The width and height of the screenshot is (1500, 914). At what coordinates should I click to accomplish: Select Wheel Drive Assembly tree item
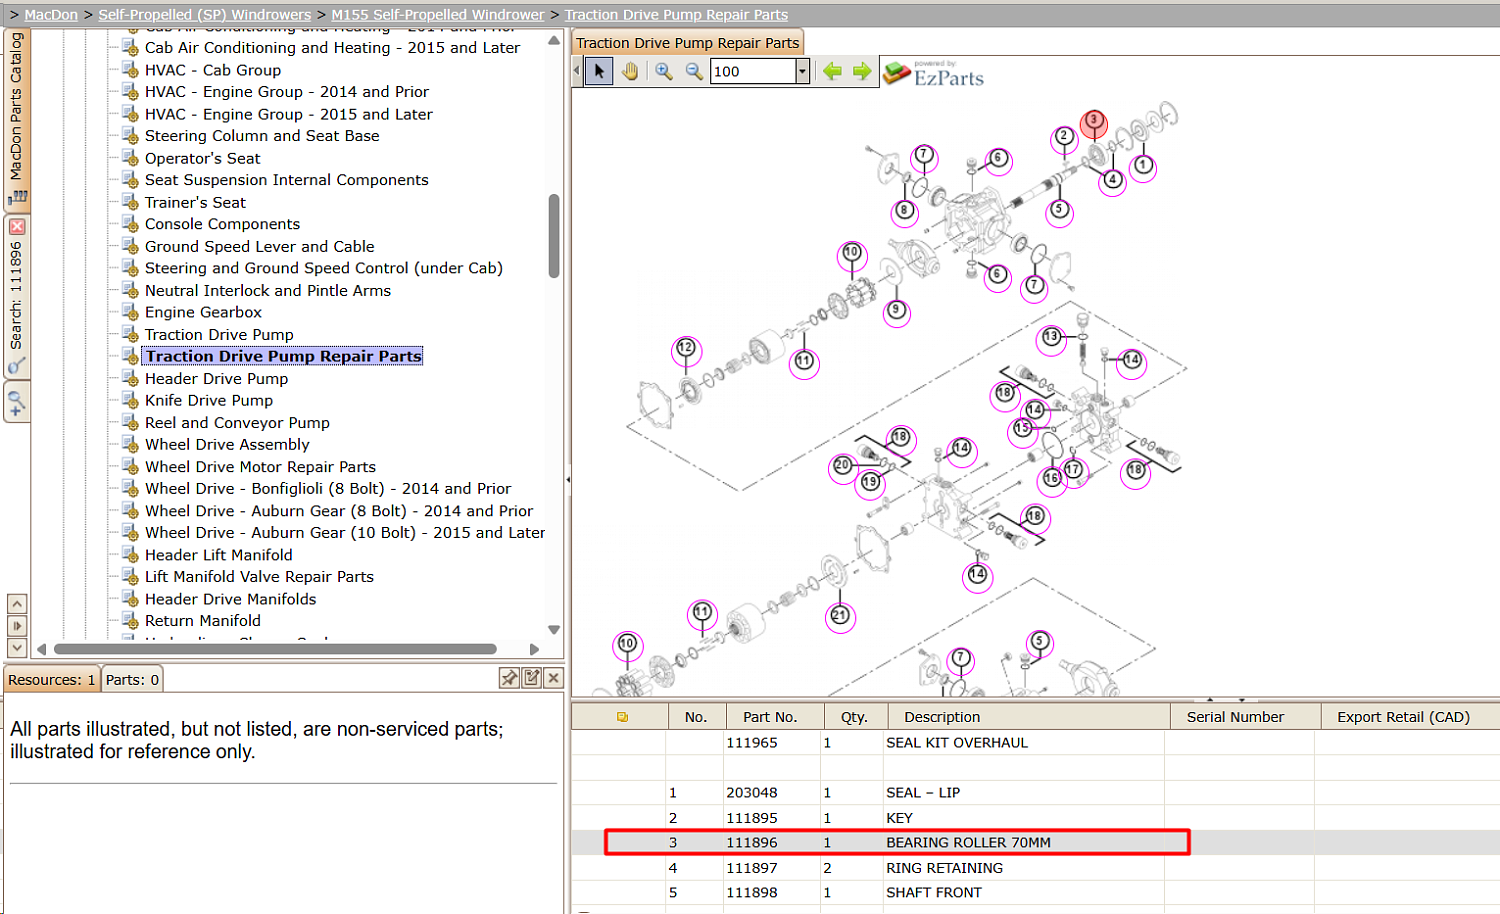click(227, 444)
